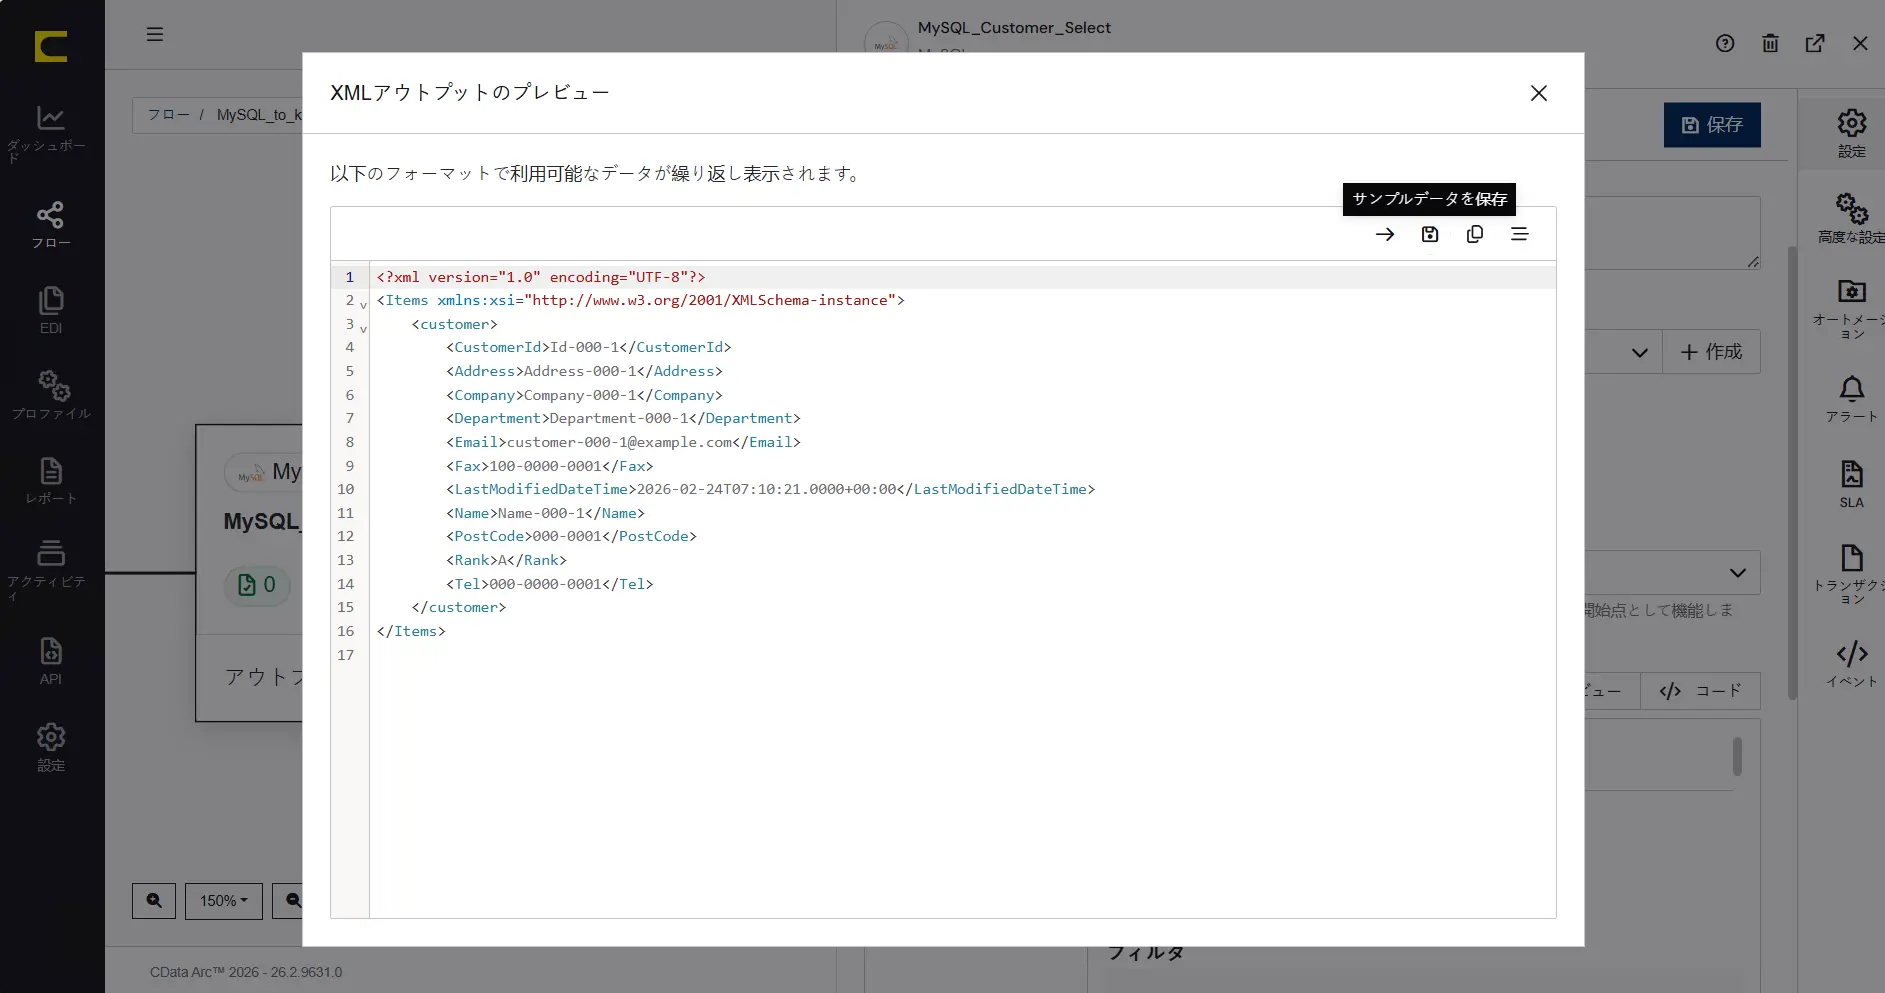1885x993 pixels.
Task: Switch to the SLA tab
Action: pos(1852,485)
